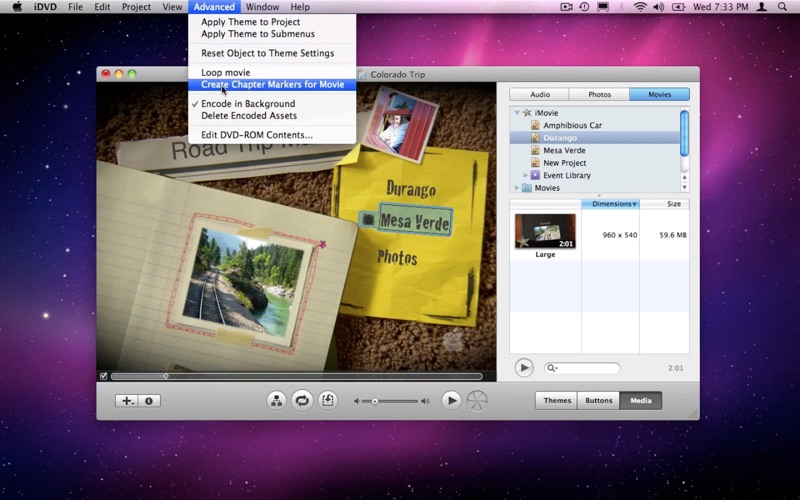Open the search magnifier dropdown in media browser
The image size is (800, 500).
pyautogui.click(x=552, y=368)
